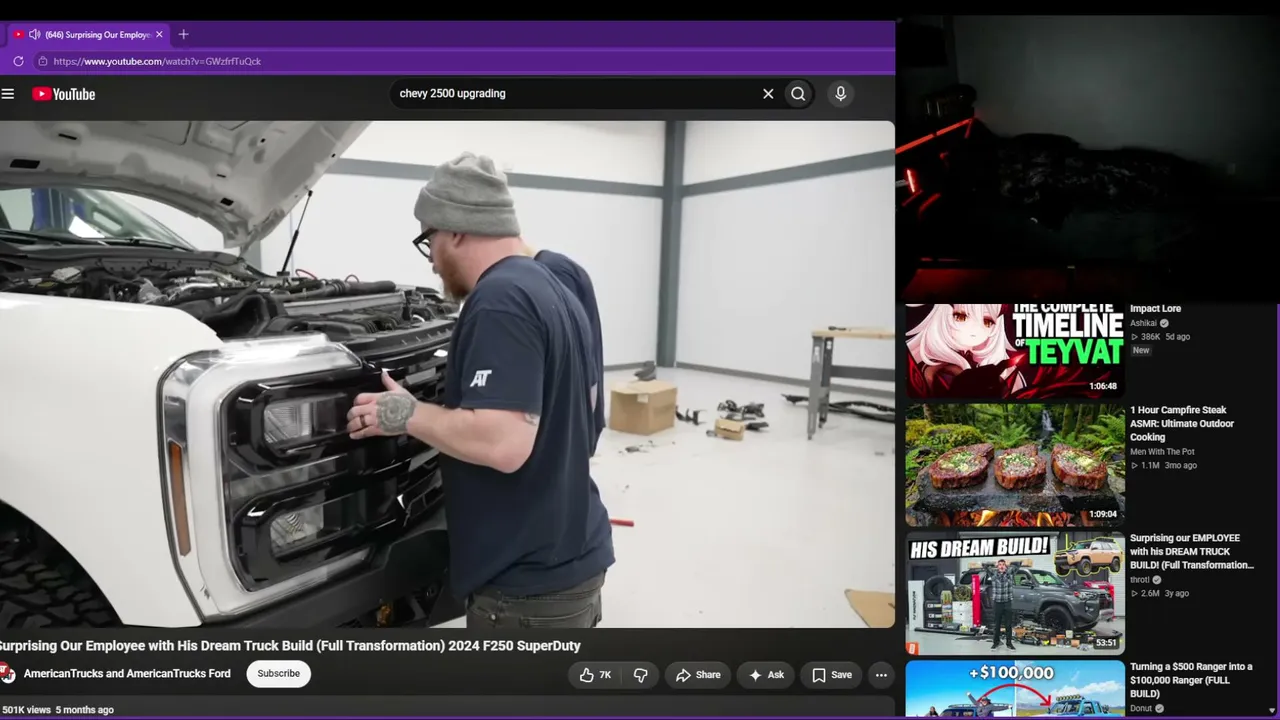Click the video title text
The height and width of the screenshot is (720, 1280).
coord(290,646)
